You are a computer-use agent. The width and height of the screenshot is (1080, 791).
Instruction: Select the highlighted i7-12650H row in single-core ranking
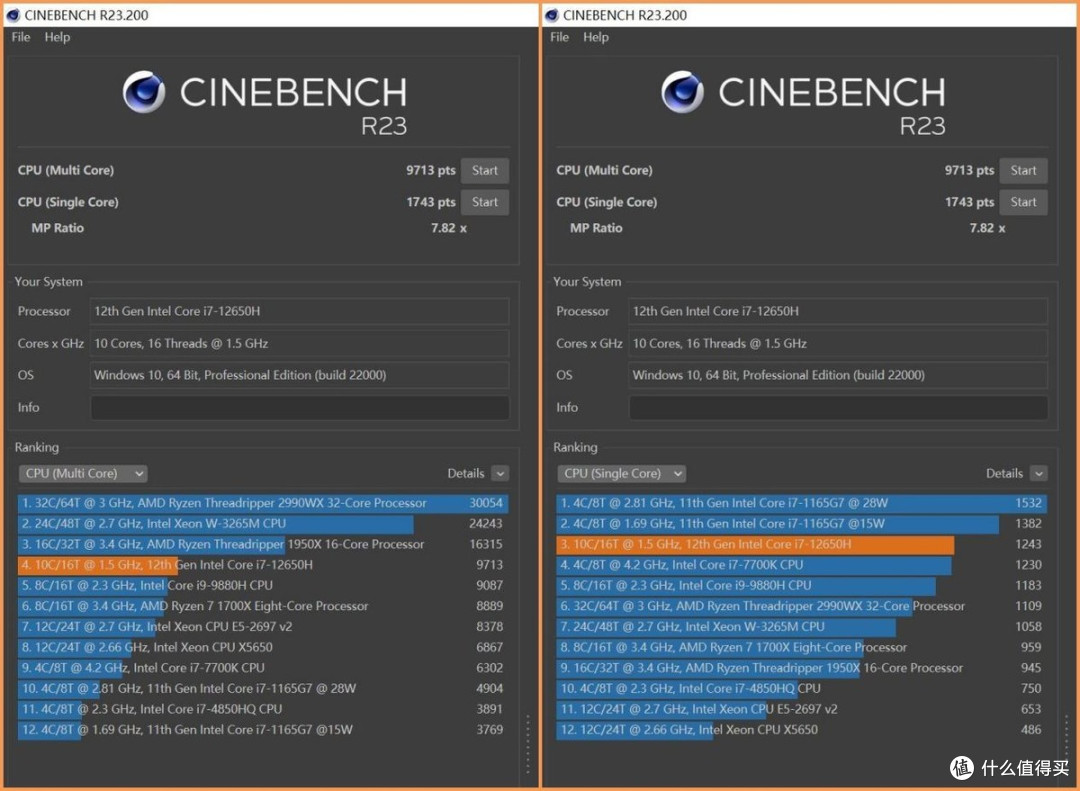[802, 544]
